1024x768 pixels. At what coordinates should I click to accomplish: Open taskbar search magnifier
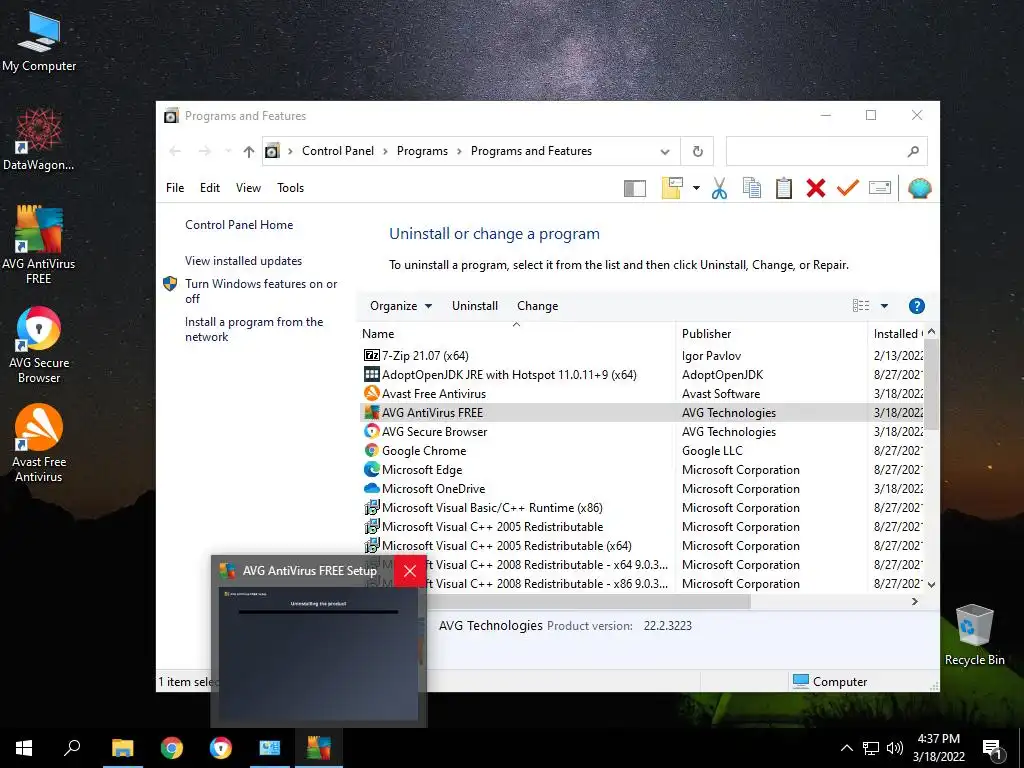(72, 748)
